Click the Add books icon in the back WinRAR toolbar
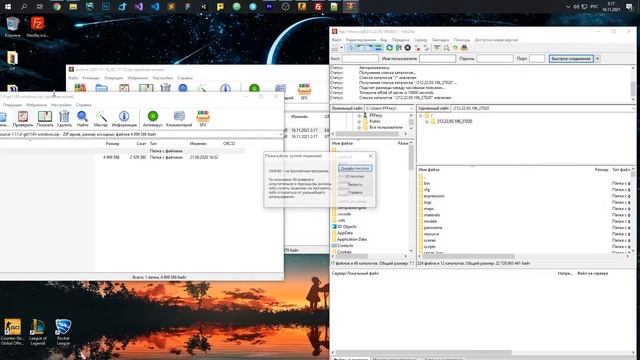 (x=80, y=88)
